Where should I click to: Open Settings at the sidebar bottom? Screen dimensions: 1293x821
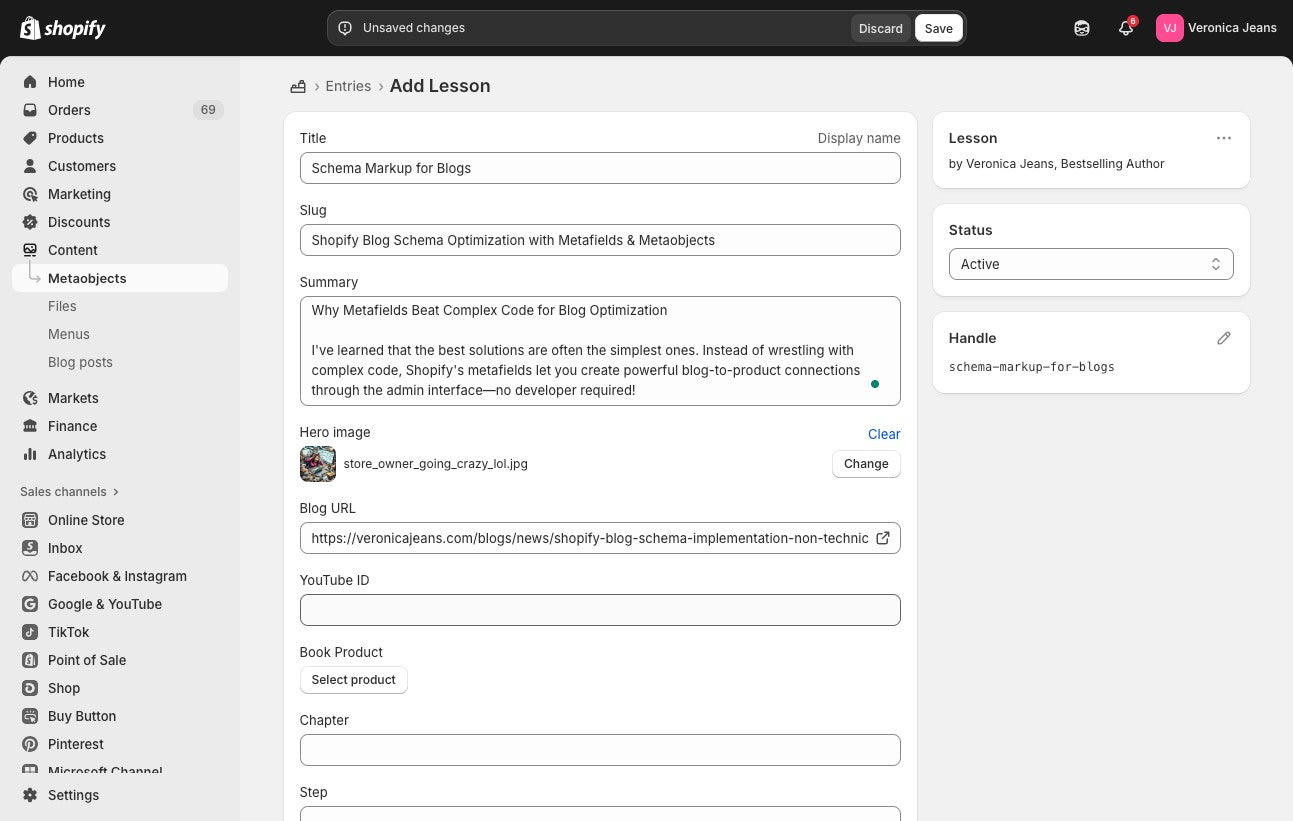pyautogui.click(x=73, y=795)
